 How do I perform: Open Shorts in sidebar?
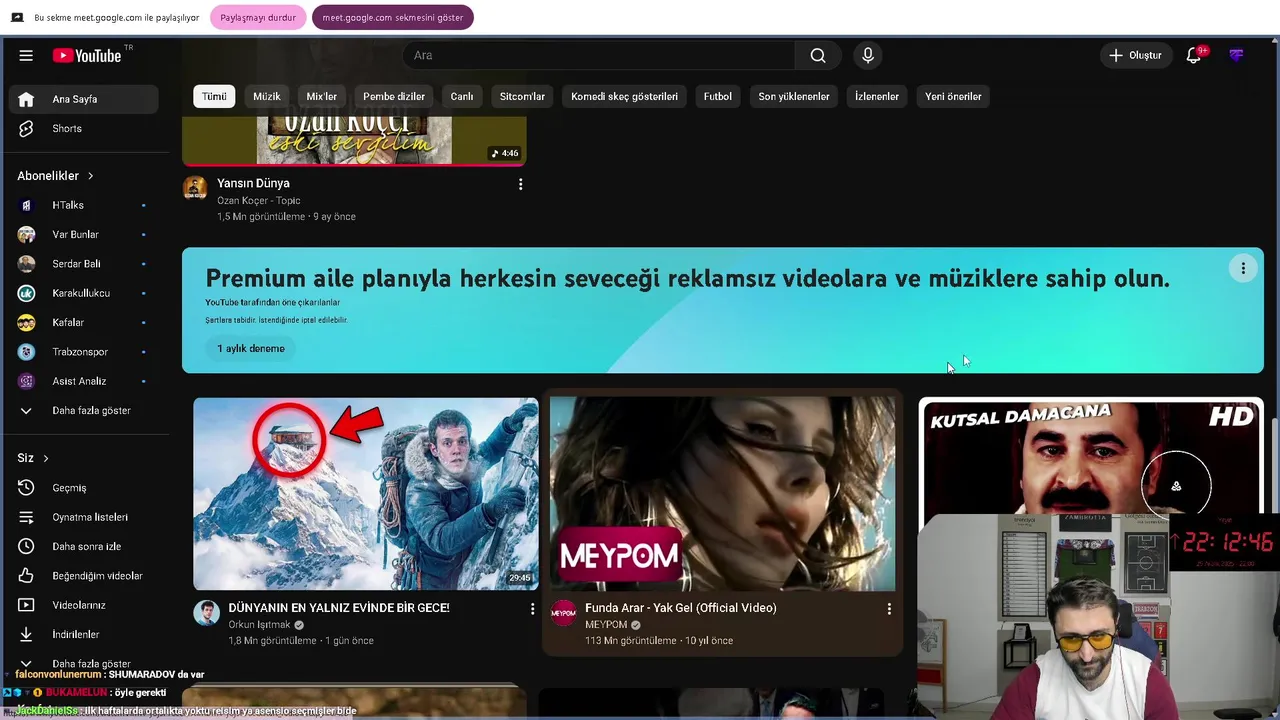click(x=84, y=128)
